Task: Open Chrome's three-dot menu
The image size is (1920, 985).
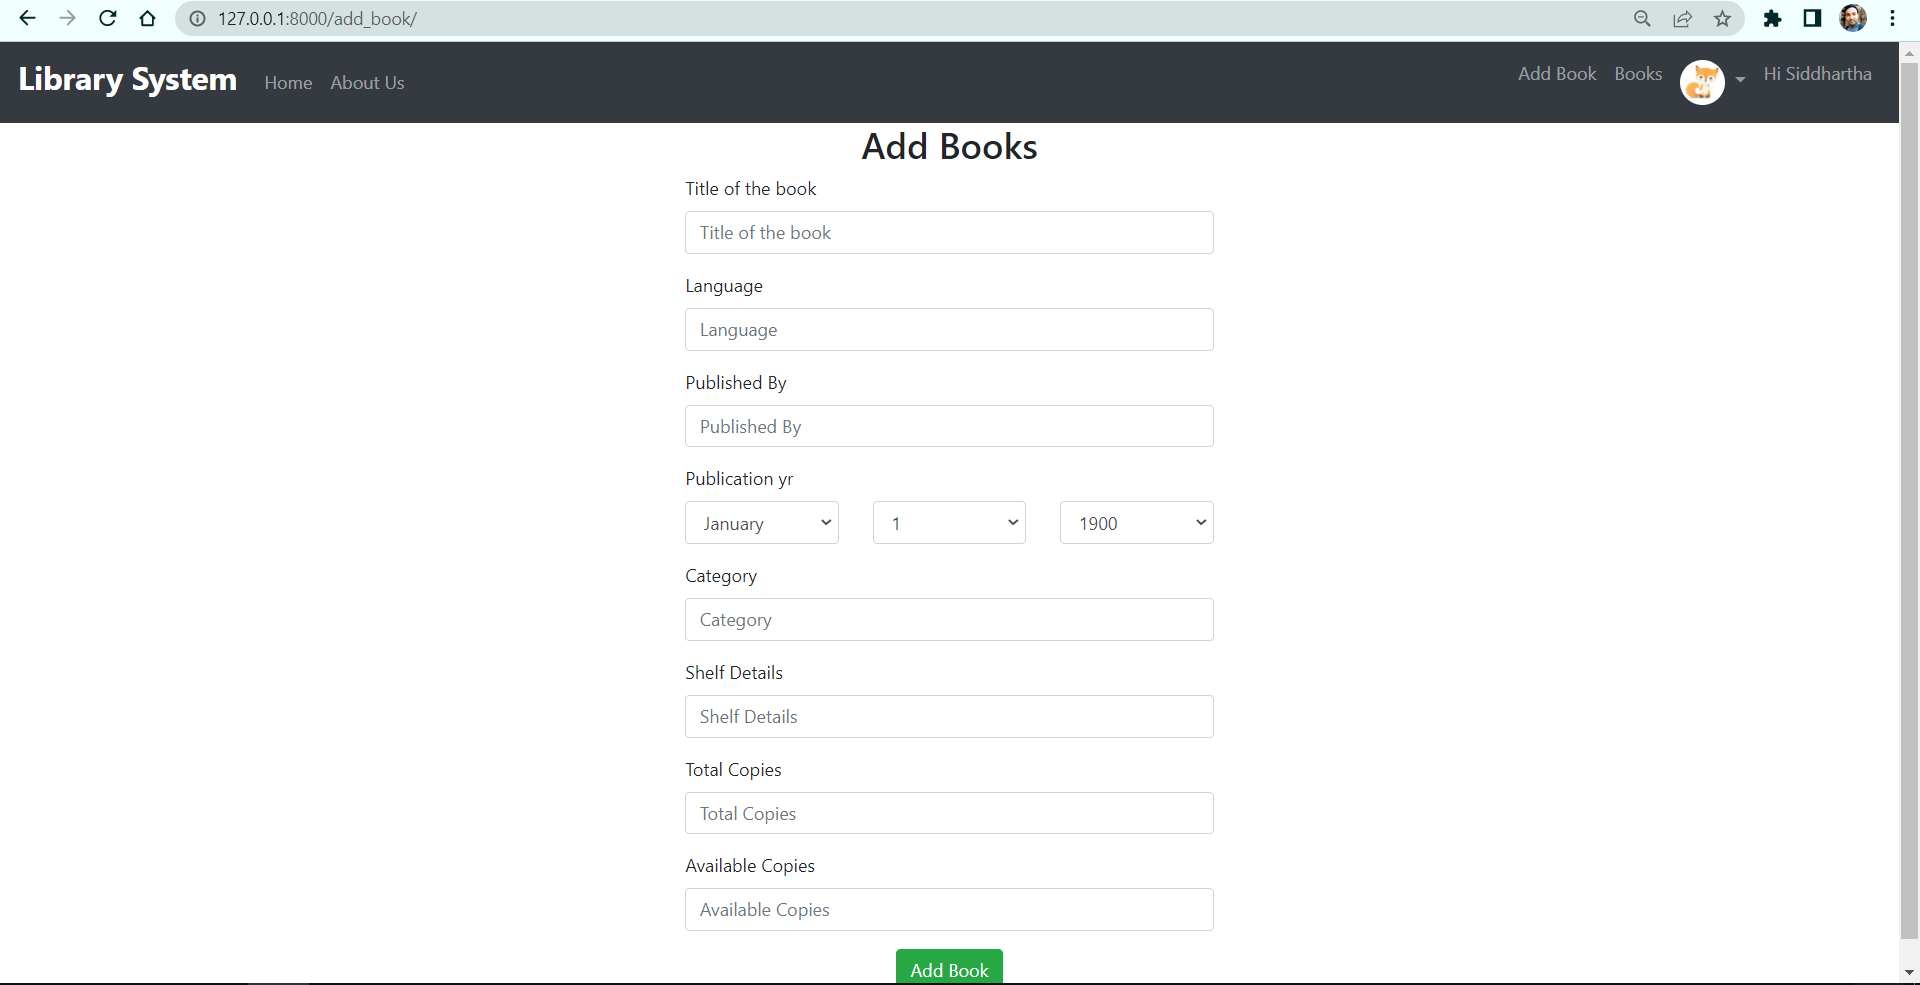Action: 1894,18
